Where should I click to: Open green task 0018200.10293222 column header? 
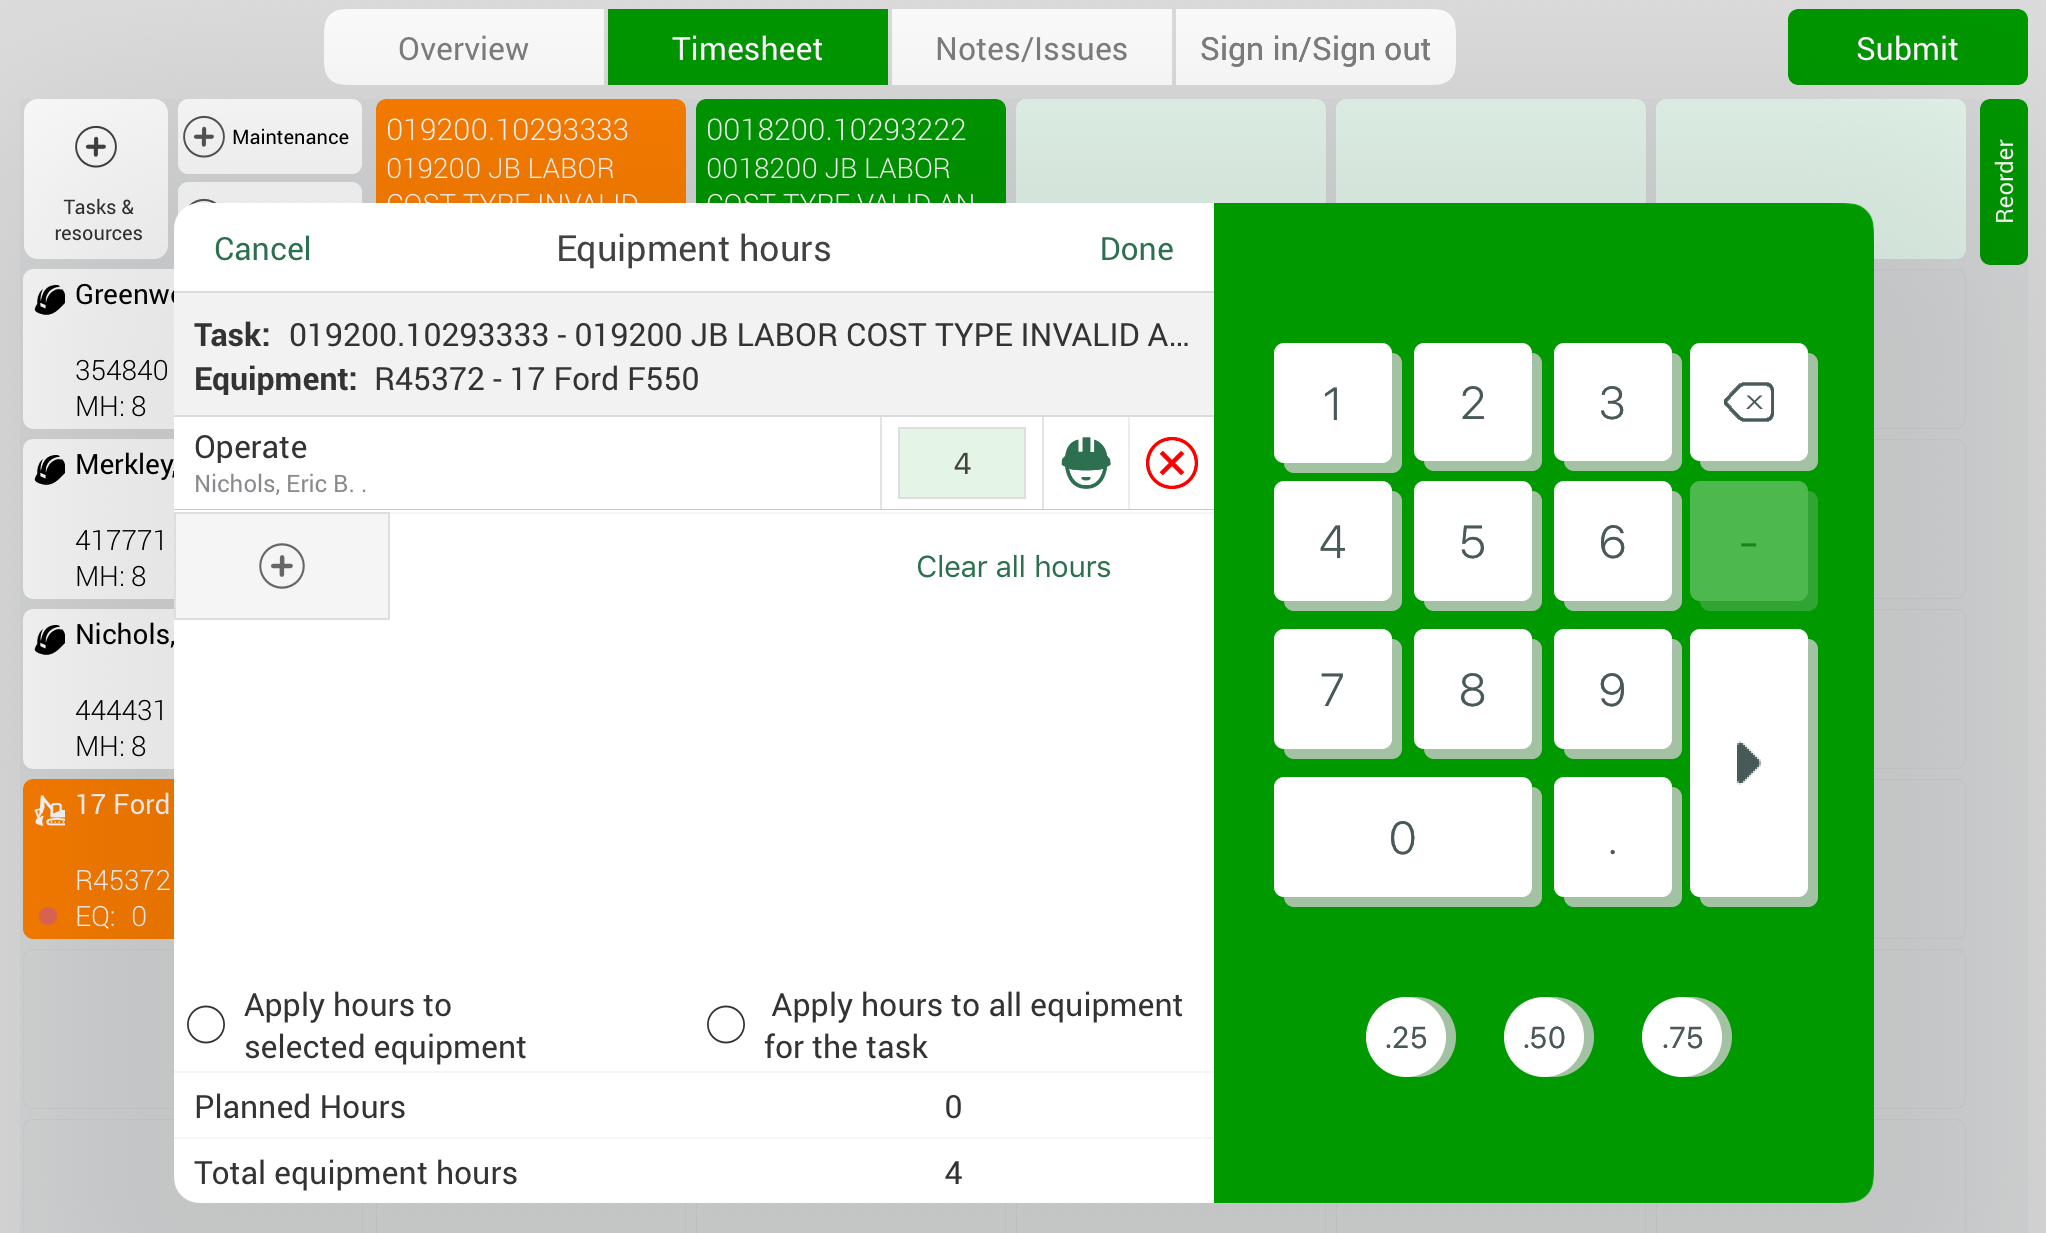[850, 152]
